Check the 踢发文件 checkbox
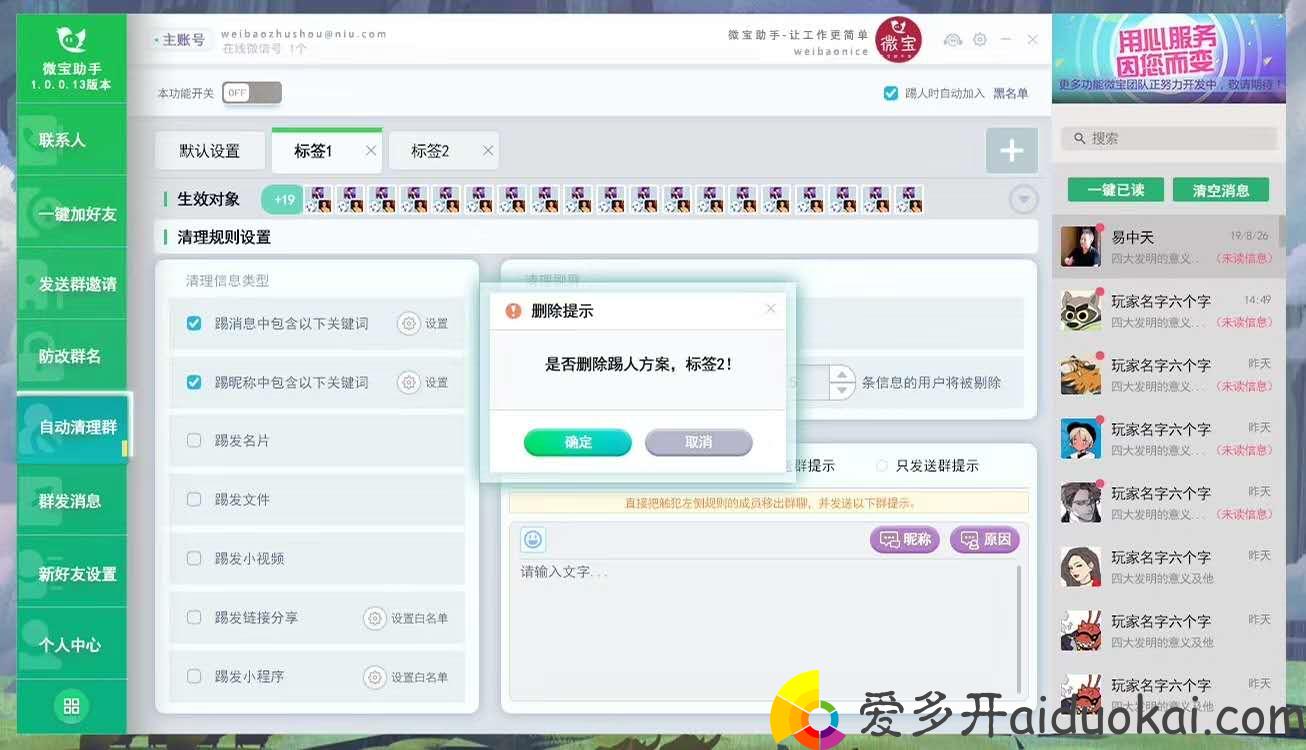The height and width of the screenshot is (750, 1306). click(x=194, y=500)
